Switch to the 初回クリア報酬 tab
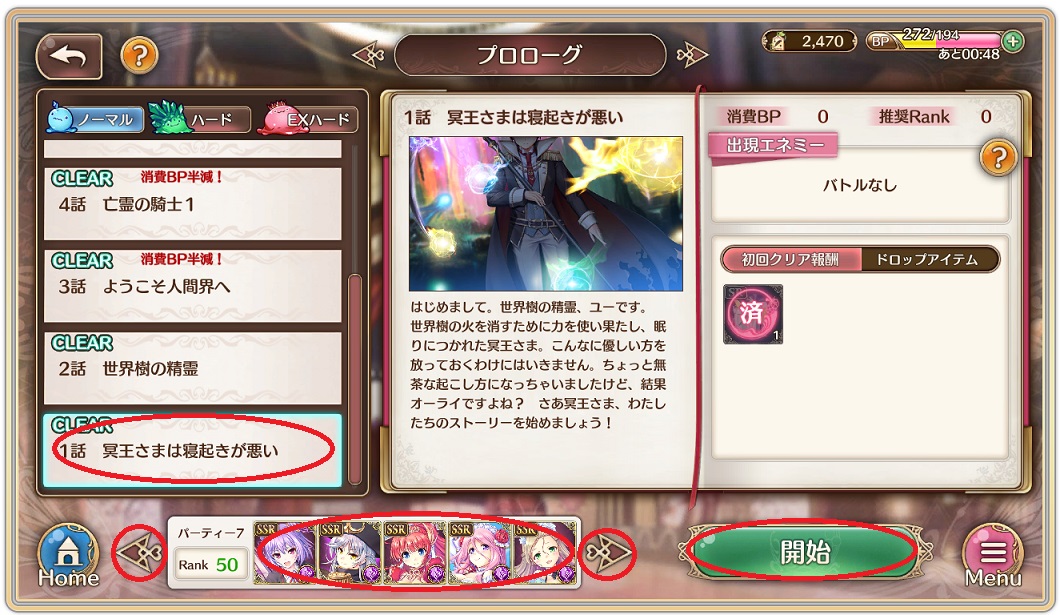 pos(790,260)
